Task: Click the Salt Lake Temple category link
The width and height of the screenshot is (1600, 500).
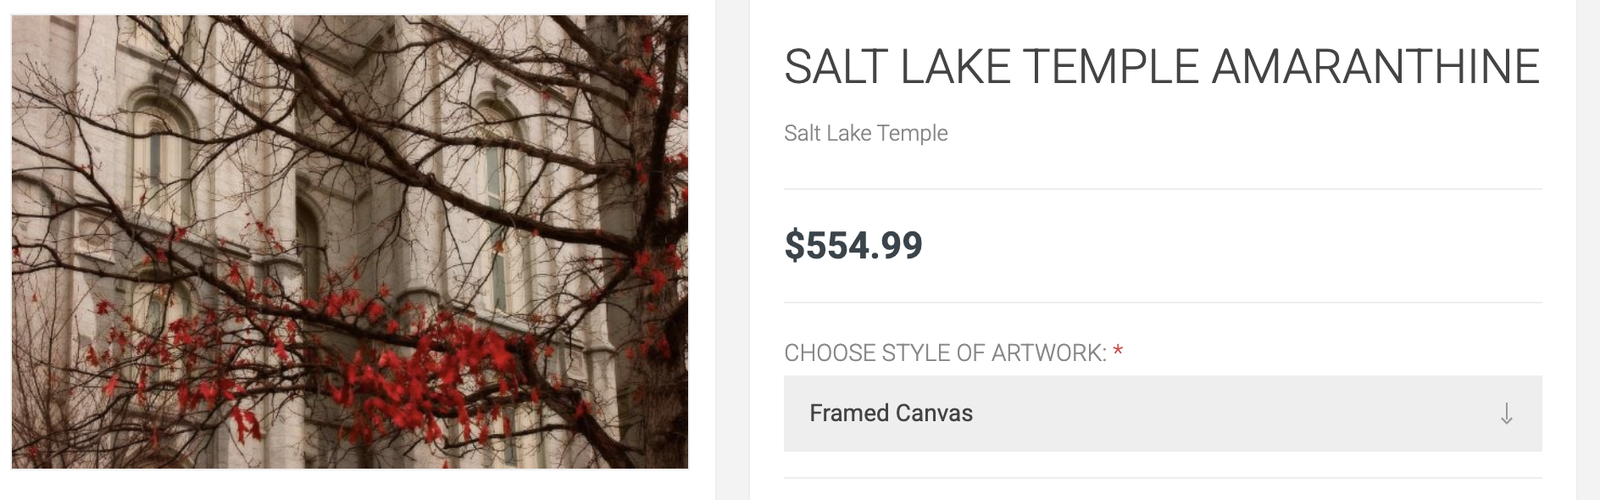Action: tap(865, 133)
